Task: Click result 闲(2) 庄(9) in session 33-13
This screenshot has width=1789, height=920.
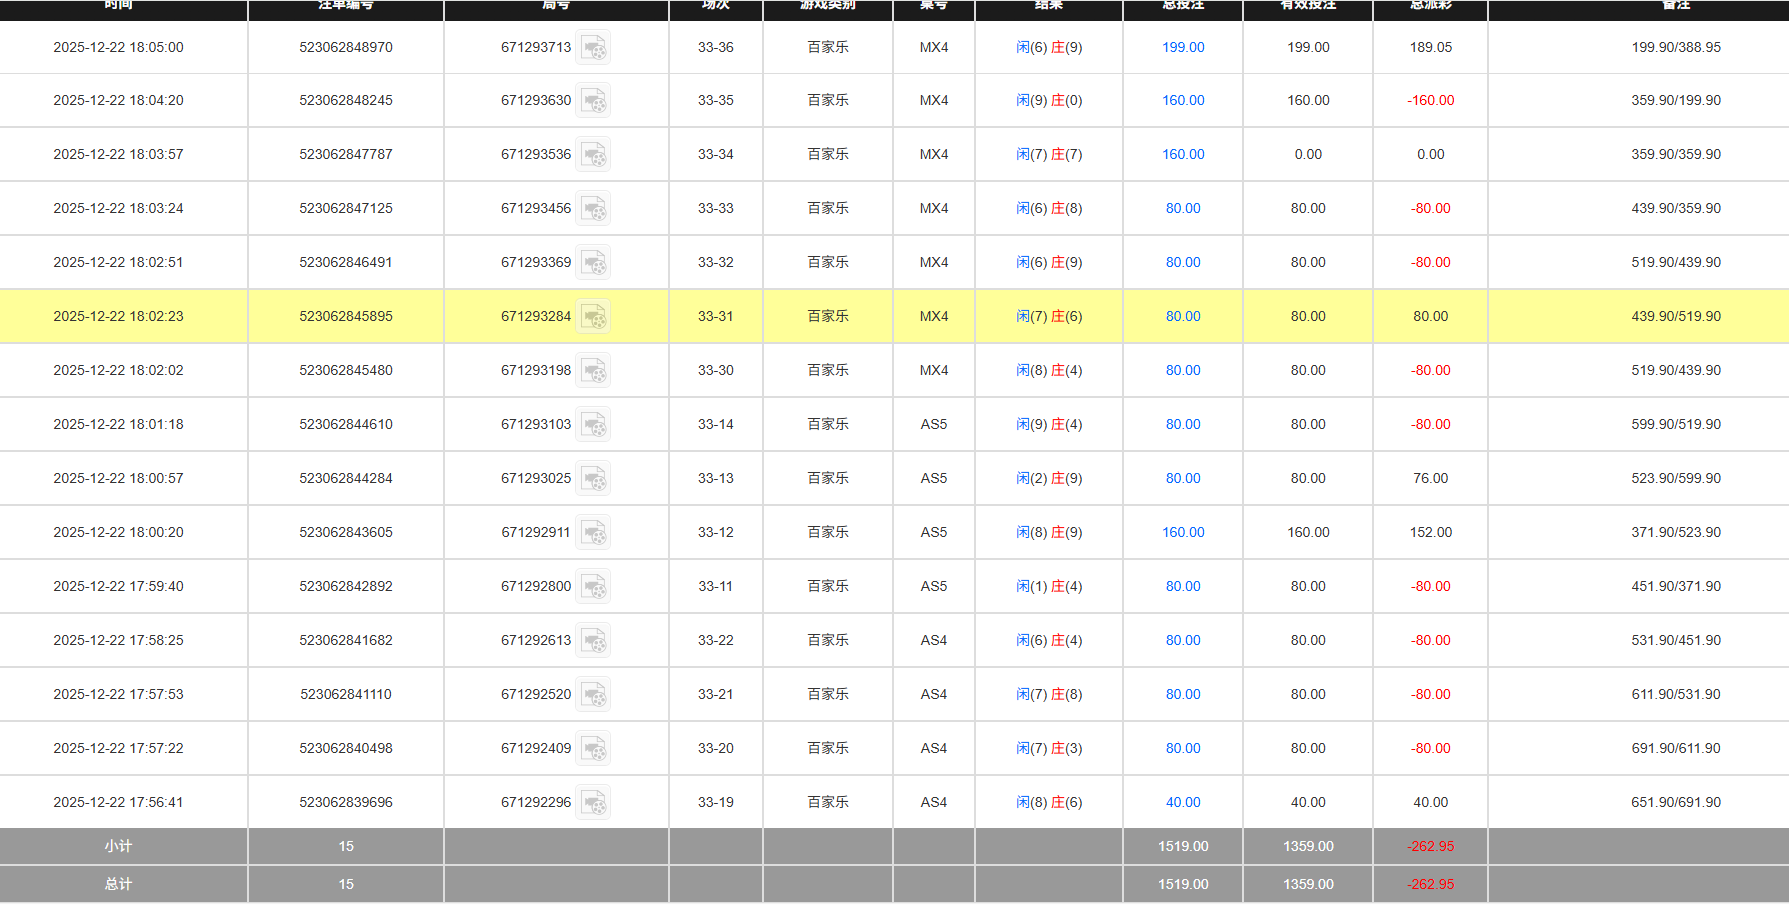Action: [1049, 478]
